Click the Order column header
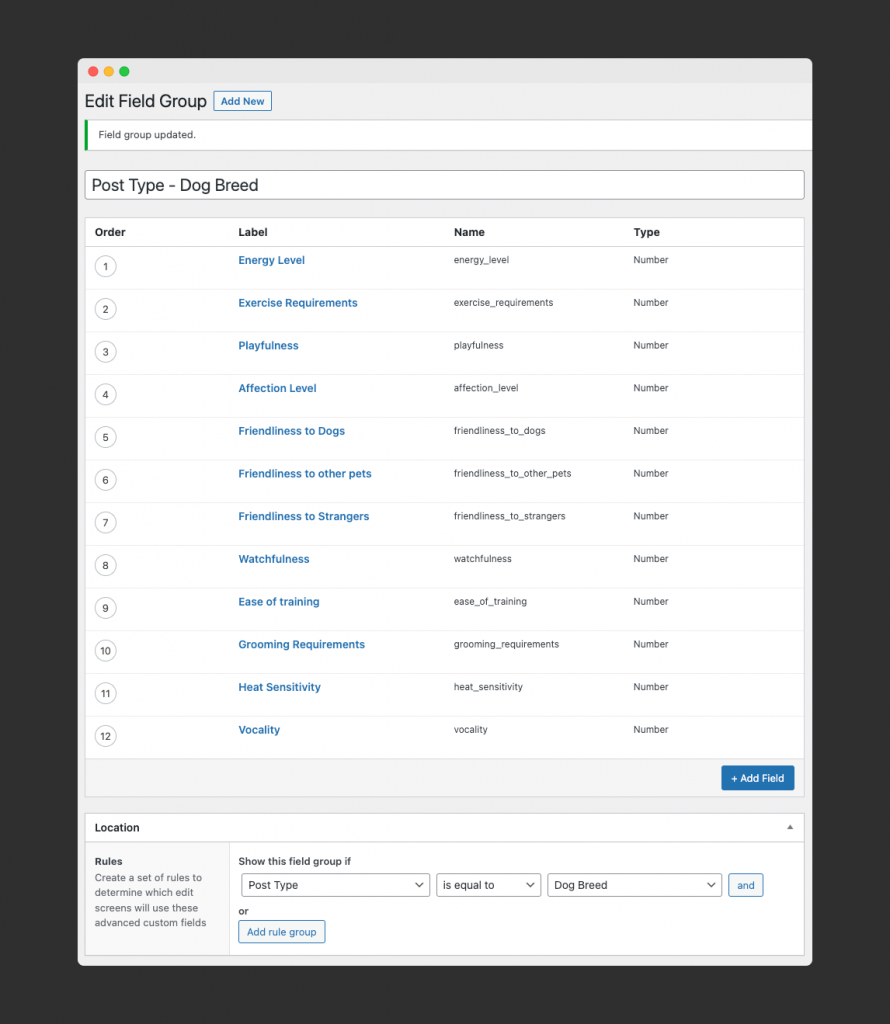The height and width of the screenshot is (1024, 890). (x=110, y=232)
